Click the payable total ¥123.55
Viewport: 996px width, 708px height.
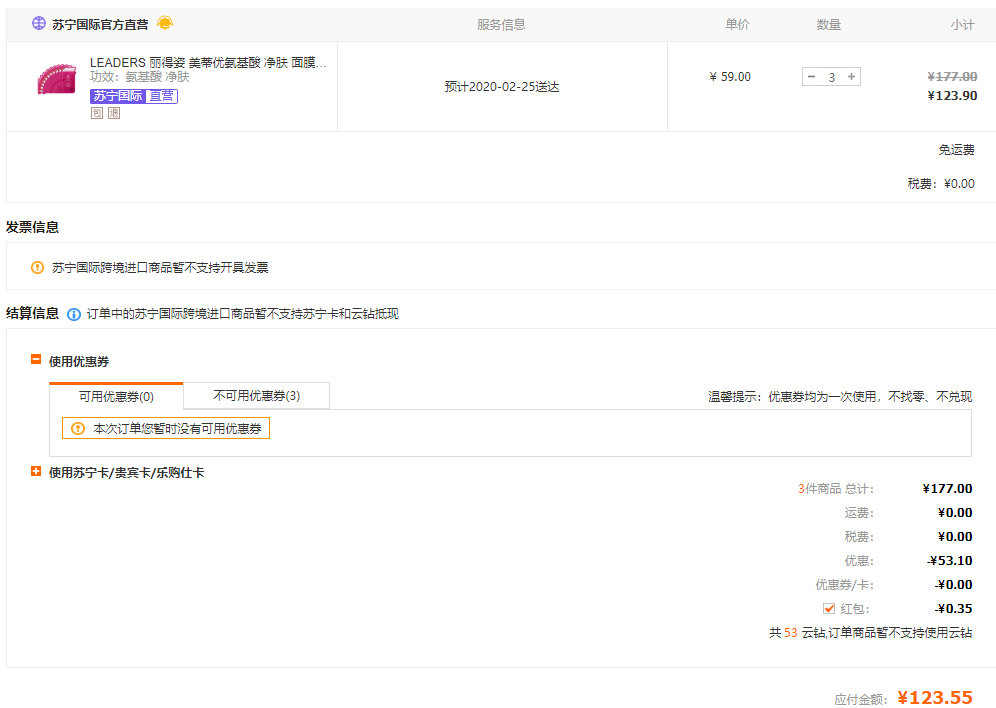[x=935, y=697]
